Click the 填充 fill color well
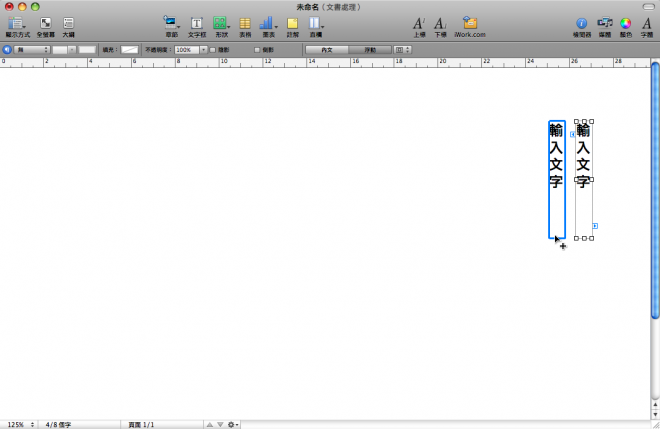Viewport: 660px width, 429px height. coord(130,49)
